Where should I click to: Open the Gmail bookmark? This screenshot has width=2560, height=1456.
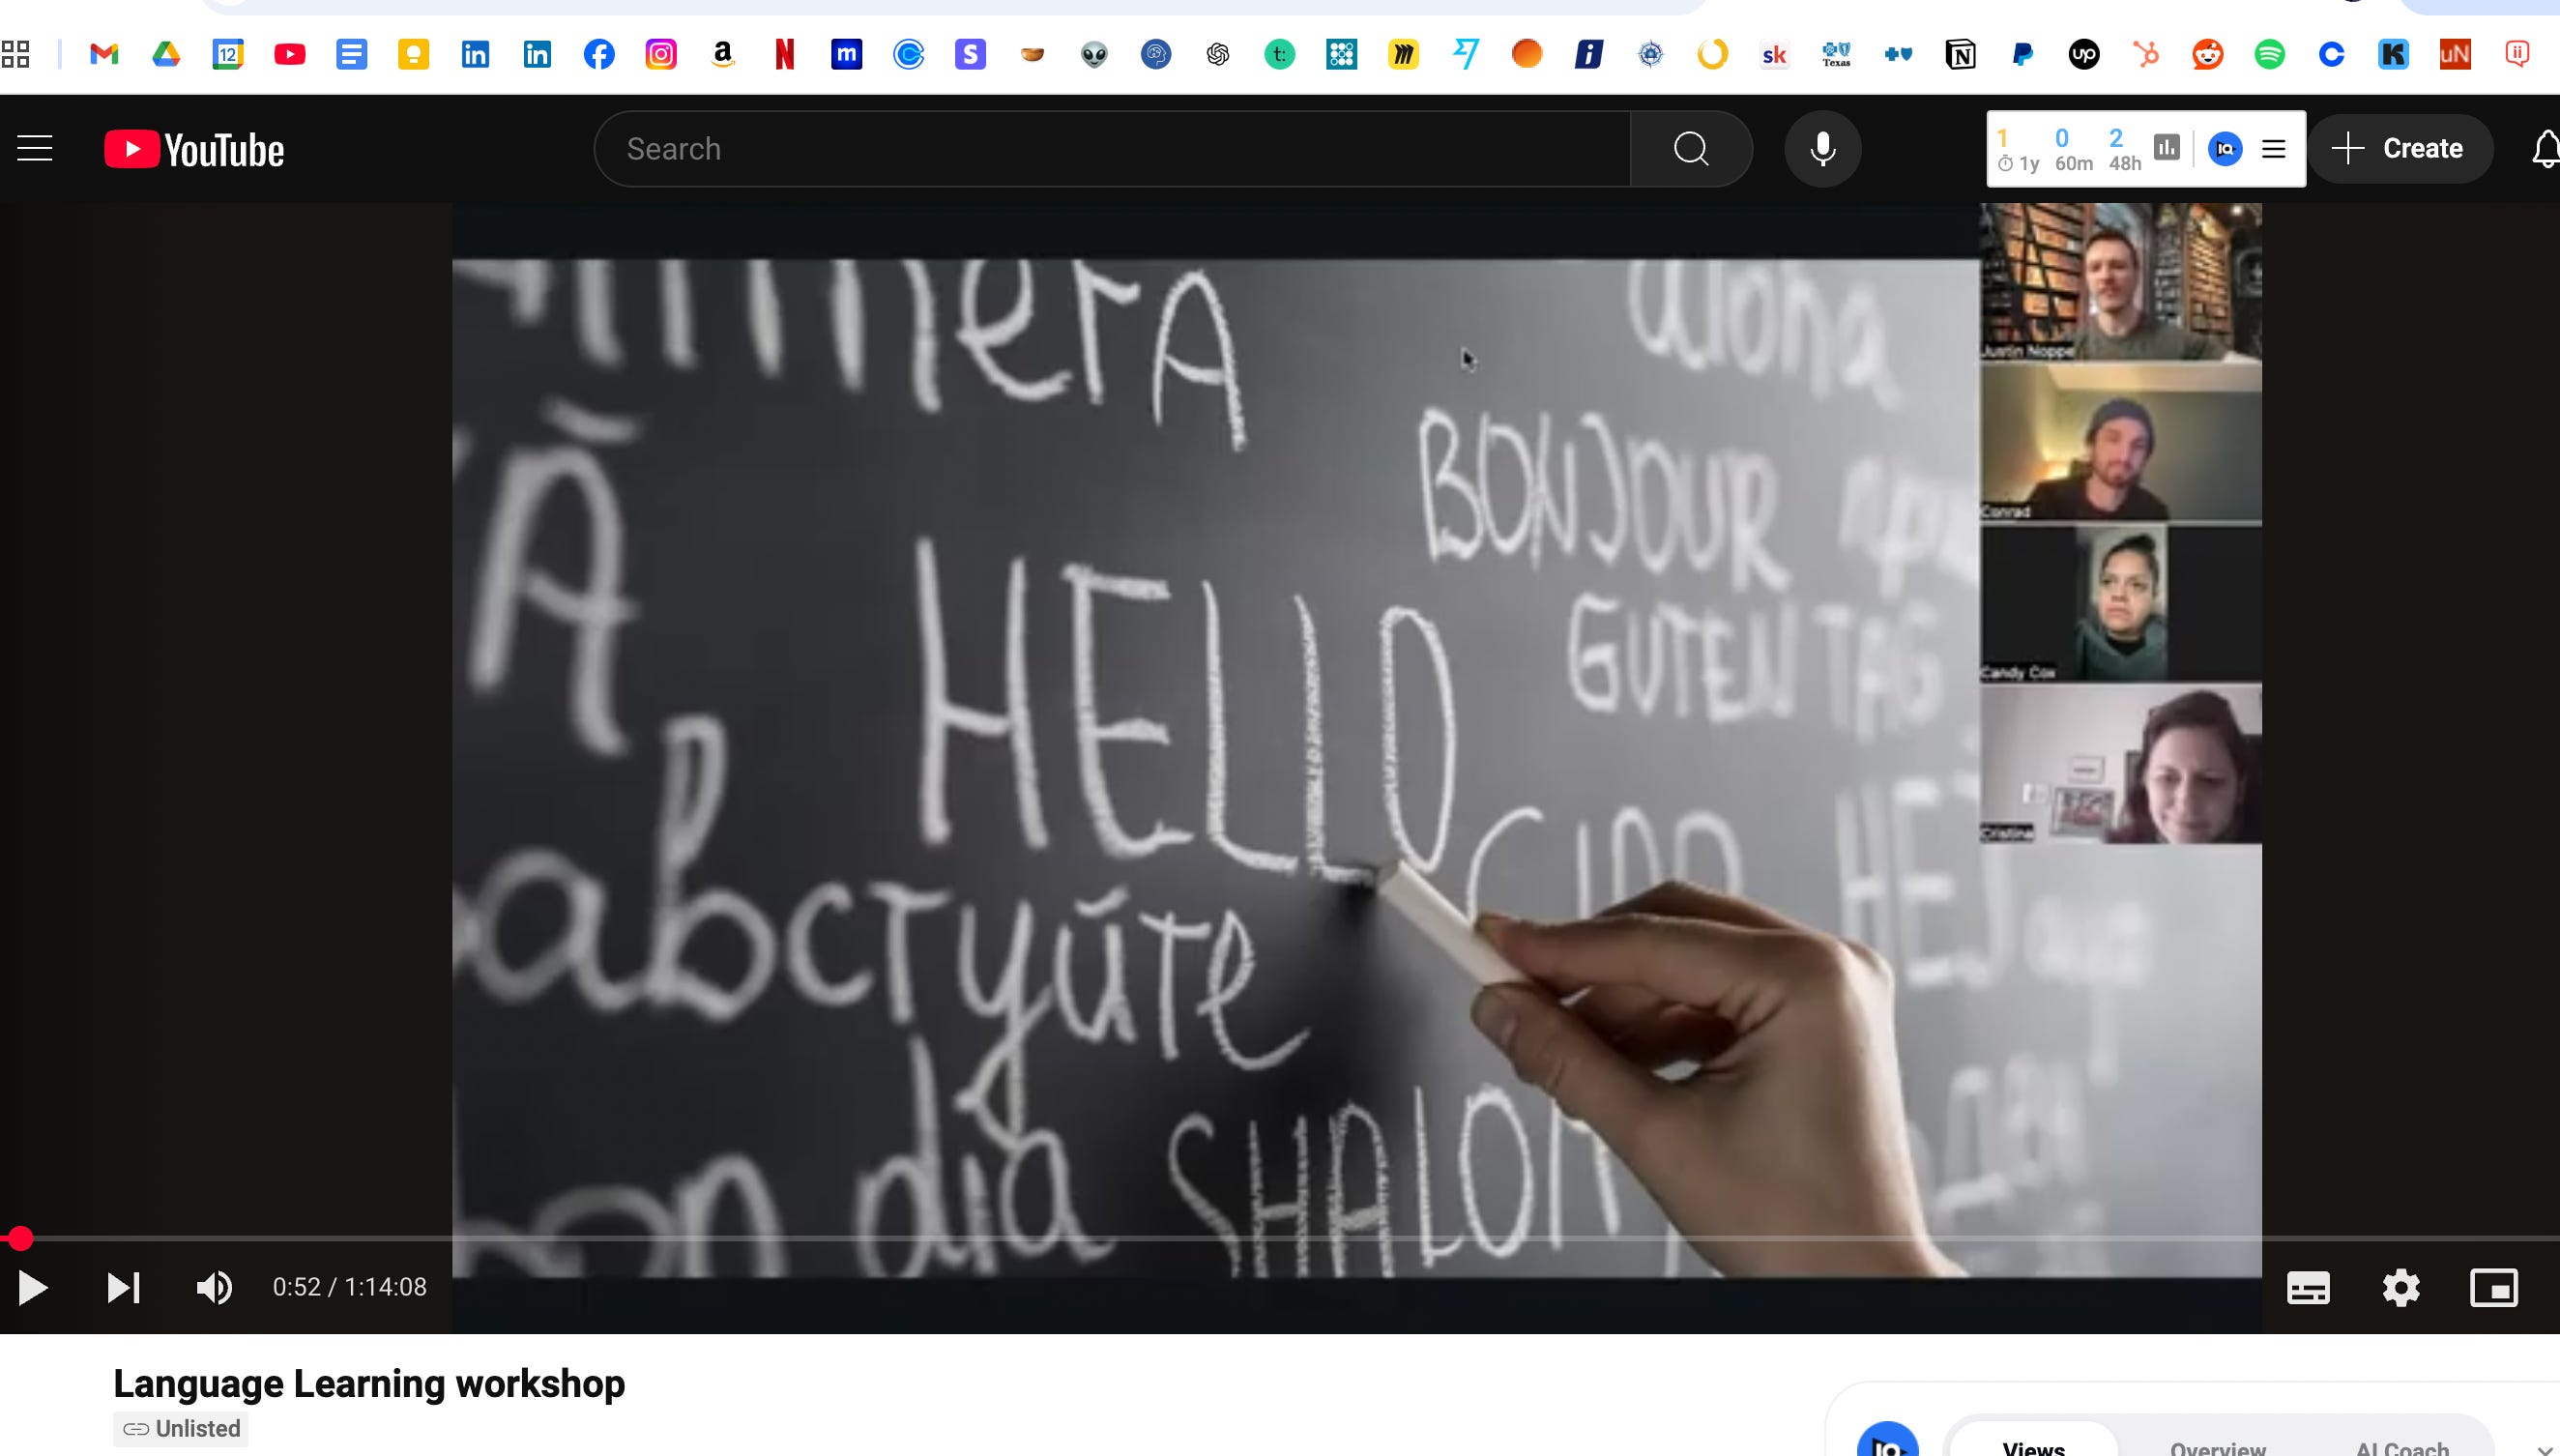[x=104, y=54]
